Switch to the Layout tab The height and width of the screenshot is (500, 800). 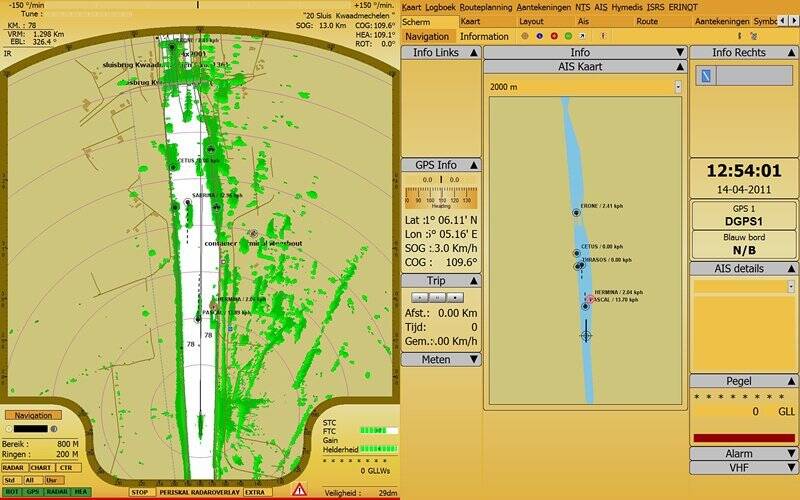531,21
